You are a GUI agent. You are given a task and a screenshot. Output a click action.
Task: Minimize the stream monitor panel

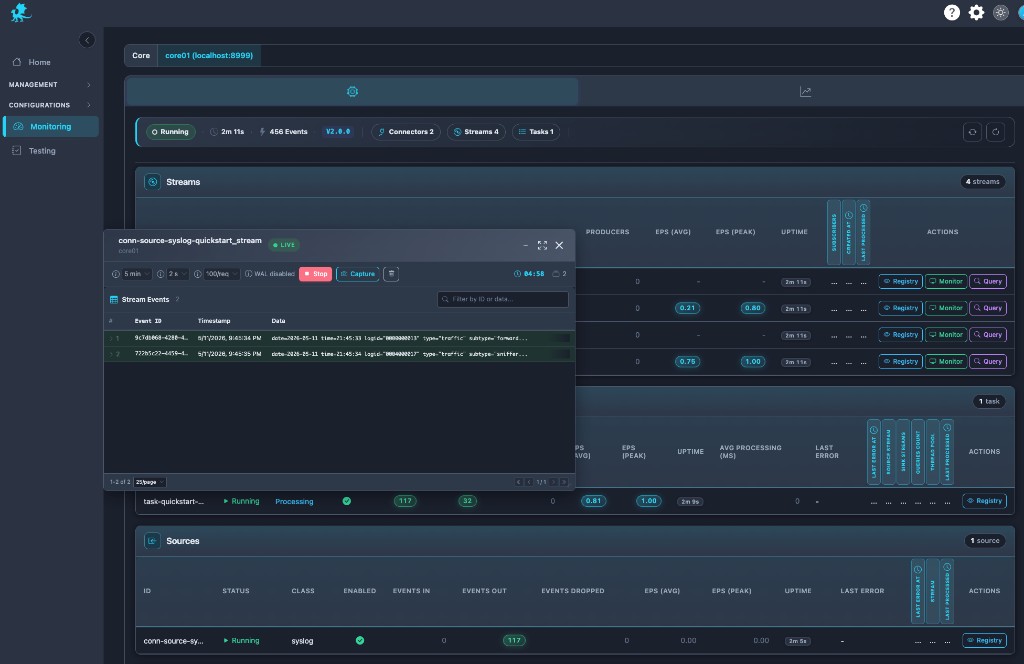click(x=525, y=245)
